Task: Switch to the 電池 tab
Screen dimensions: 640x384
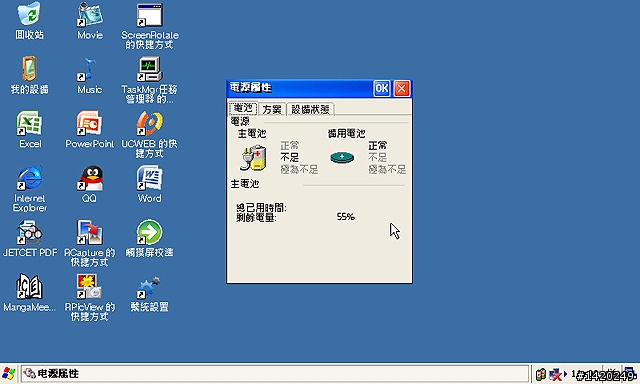Action: [243, 109]
